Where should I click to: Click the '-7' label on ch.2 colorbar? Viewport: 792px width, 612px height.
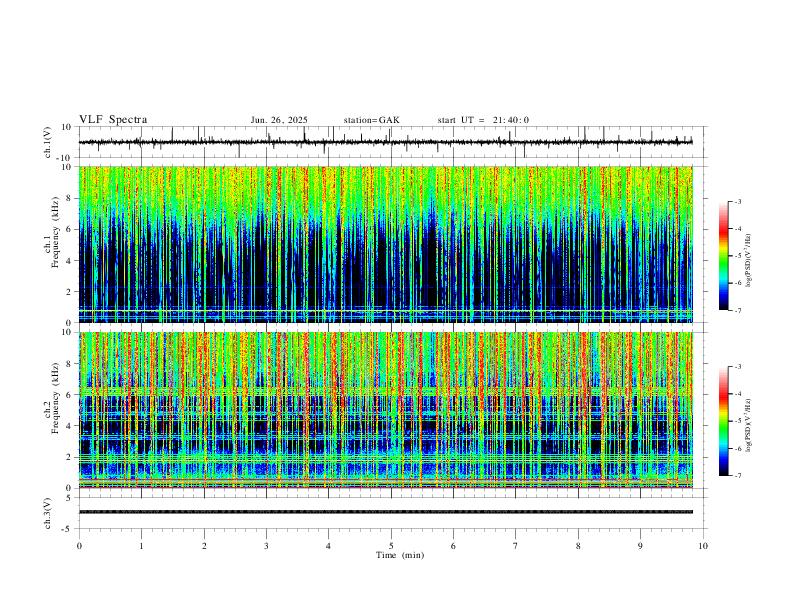(x=737, y=476)
